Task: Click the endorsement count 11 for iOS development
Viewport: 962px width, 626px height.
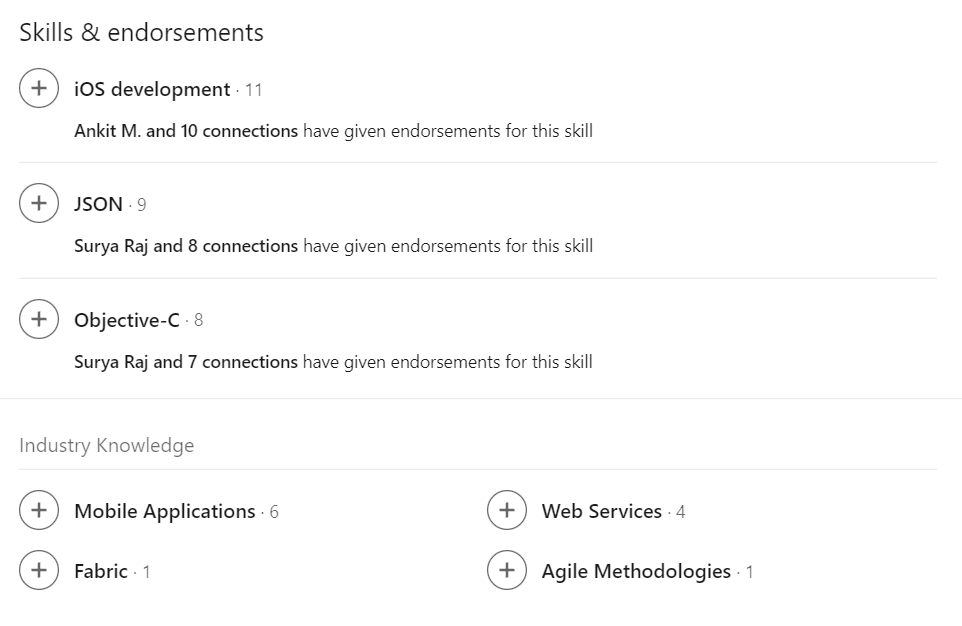Action: coord(254,90)
